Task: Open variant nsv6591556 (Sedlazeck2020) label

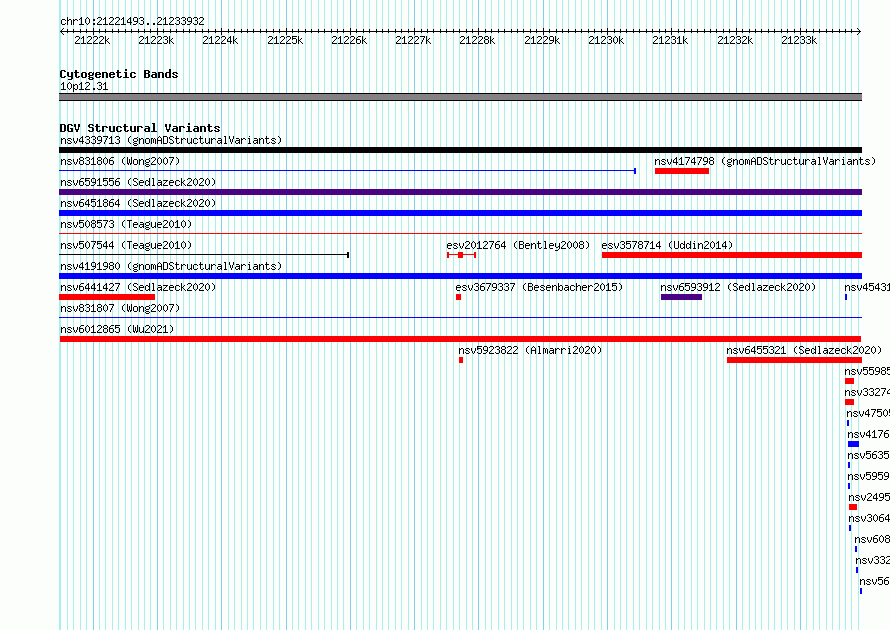Action: coord(138,182)
